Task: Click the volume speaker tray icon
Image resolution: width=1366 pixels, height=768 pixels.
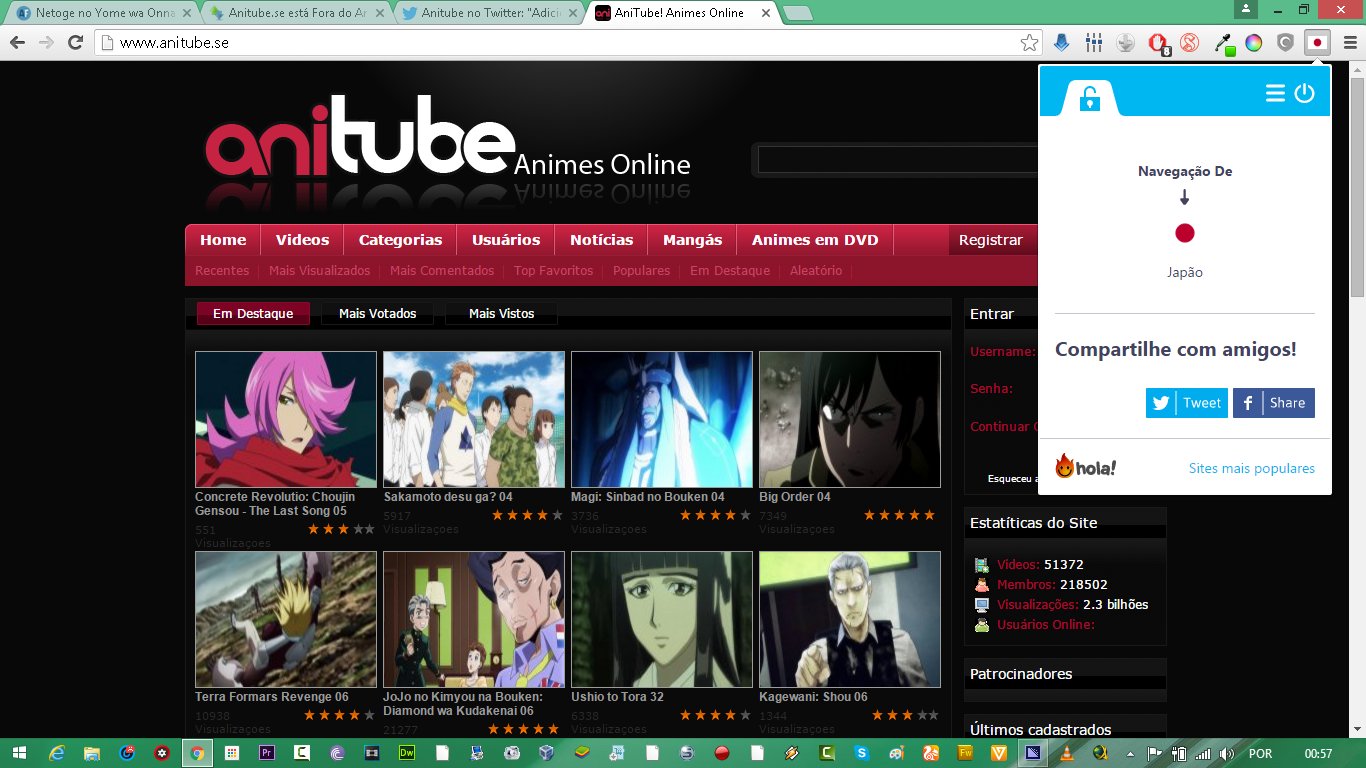Action: [1226, 753]
